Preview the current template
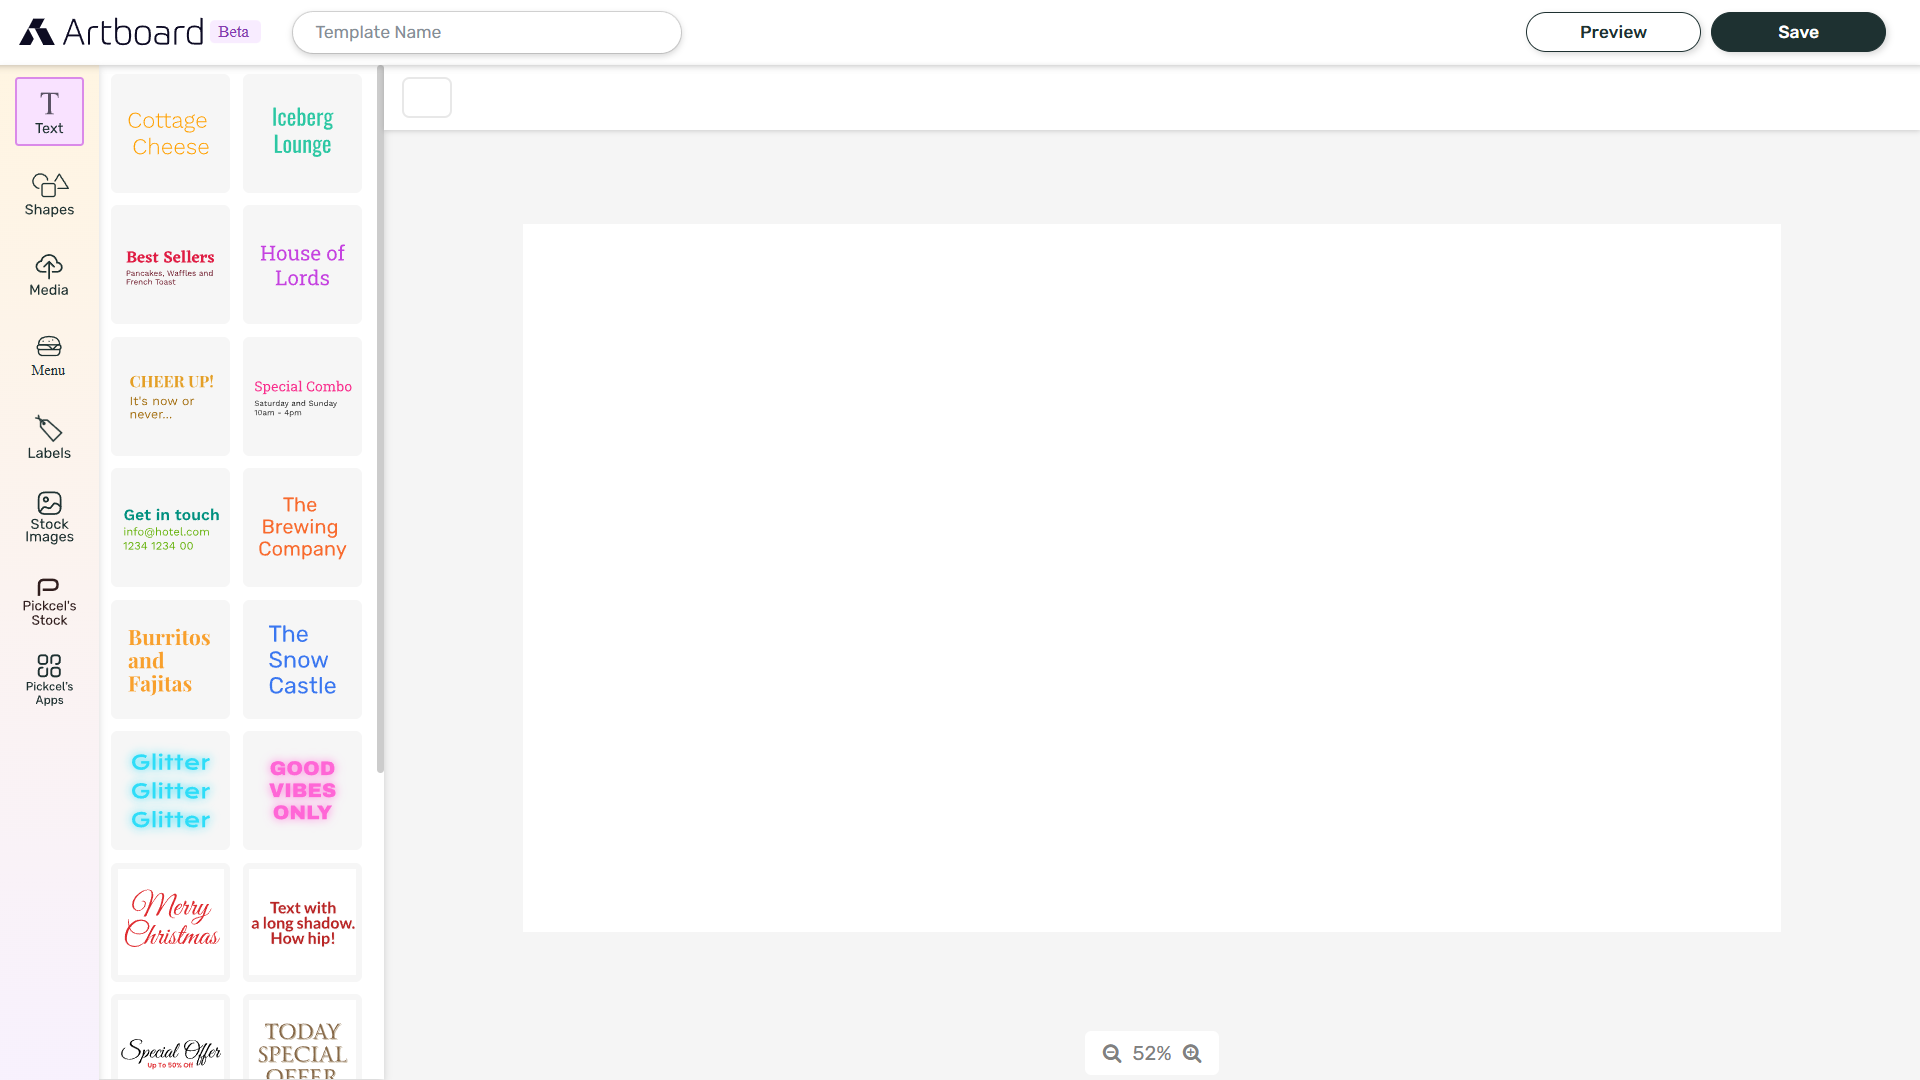This screenshot has height=1080, width=1920. 1612,32
